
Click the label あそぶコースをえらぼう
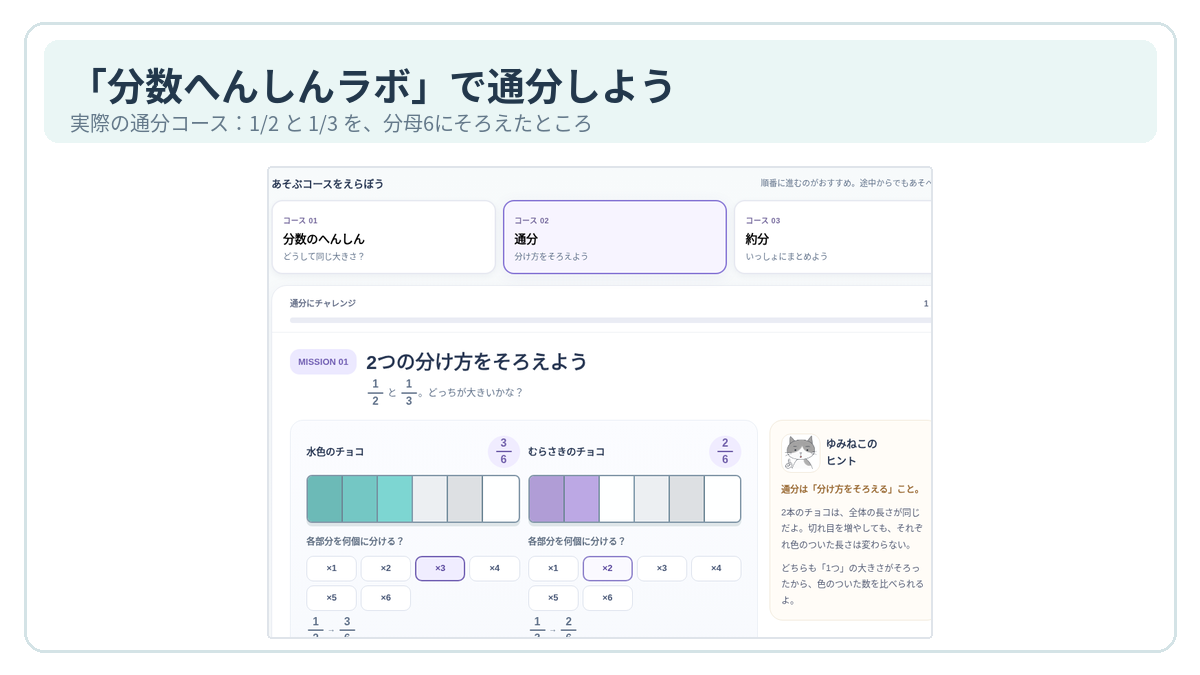click(x=328, y=184)
